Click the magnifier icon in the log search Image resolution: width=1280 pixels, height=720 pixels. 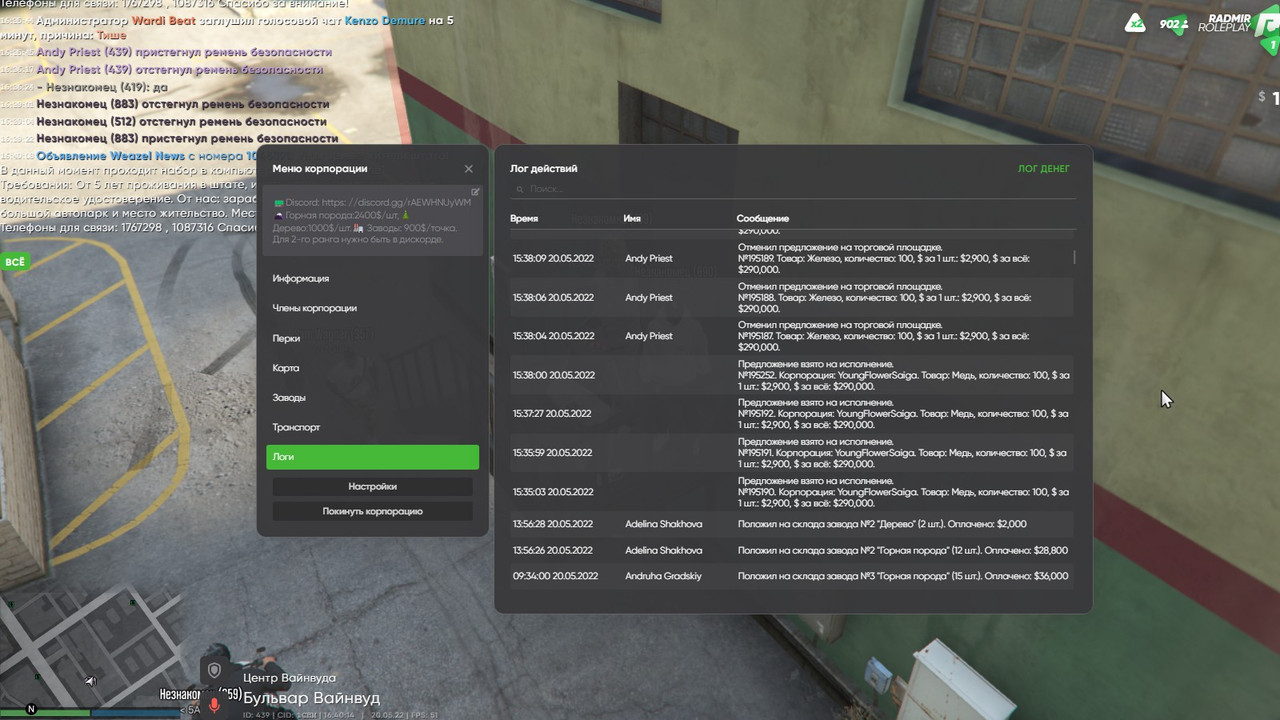tap(520, 189)
